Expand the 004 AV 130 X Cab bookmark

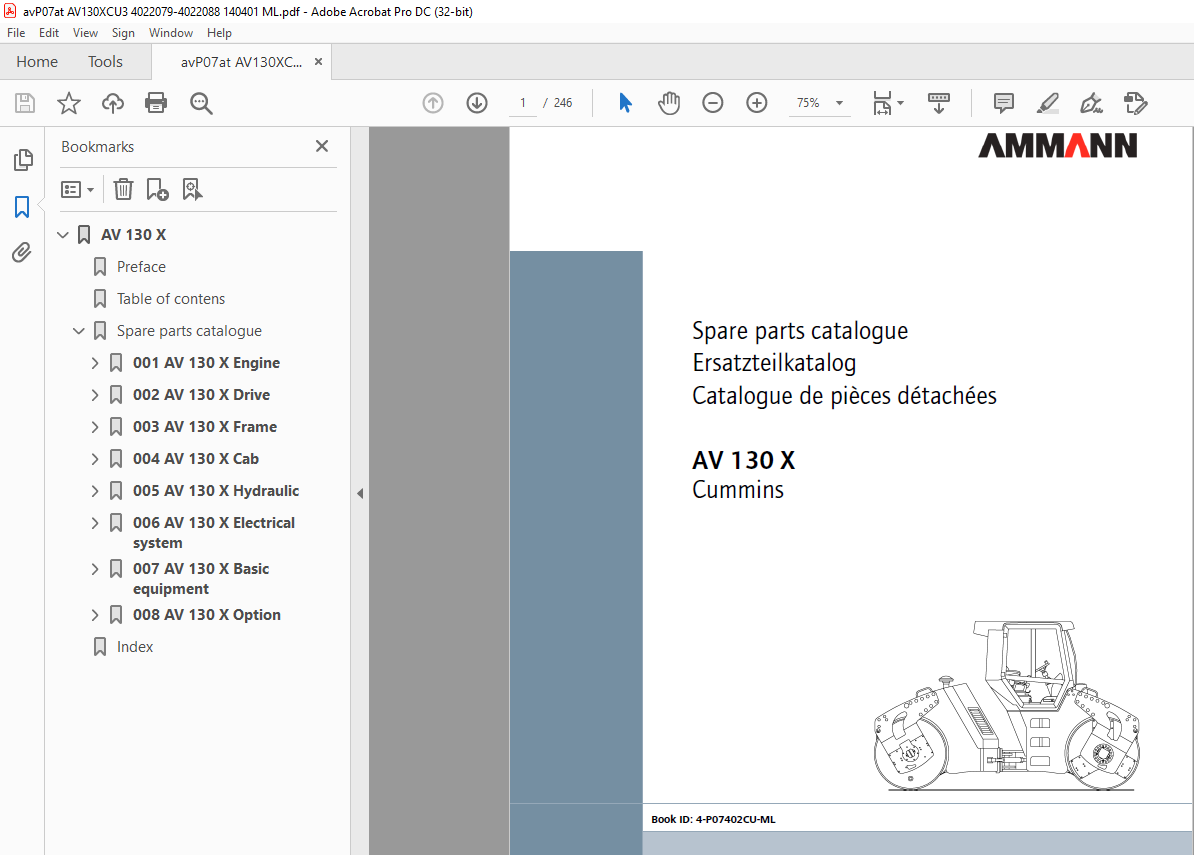[x=94, y=459]
